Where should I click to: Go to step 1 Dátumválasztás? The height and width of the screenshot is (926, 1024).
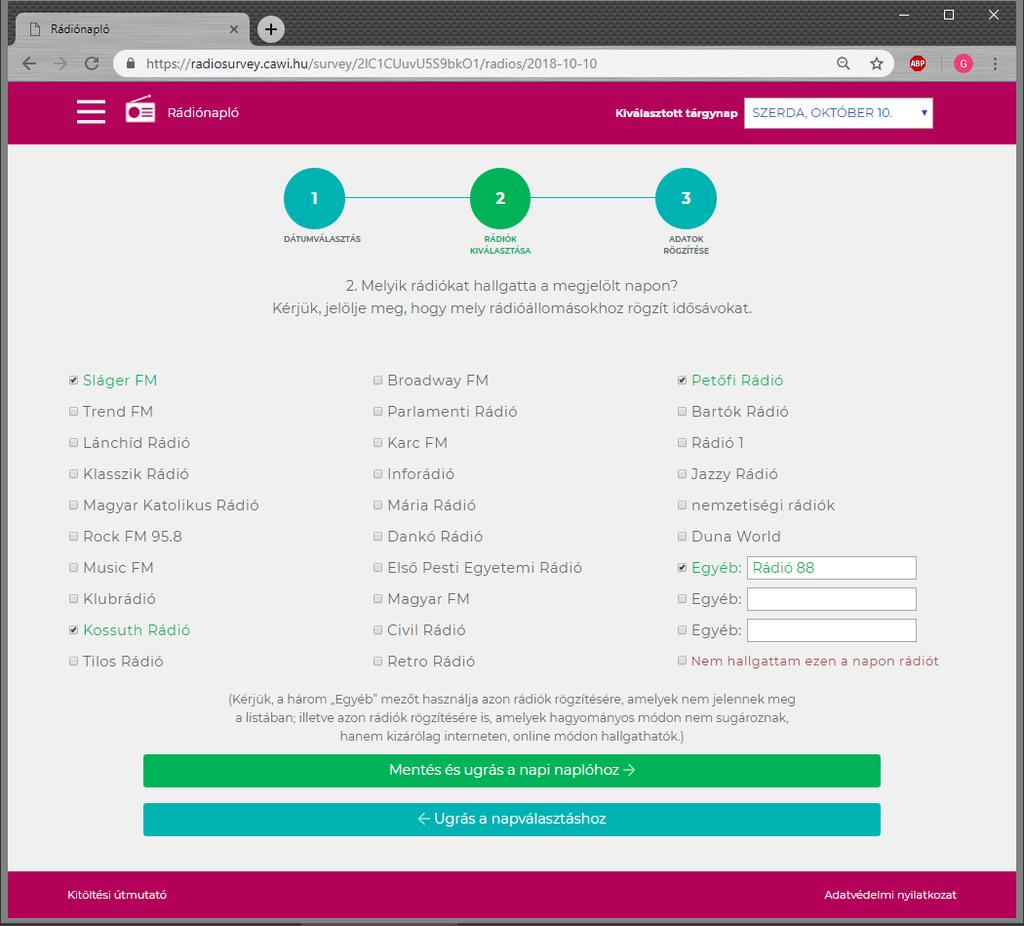click(x=314, y=198)
